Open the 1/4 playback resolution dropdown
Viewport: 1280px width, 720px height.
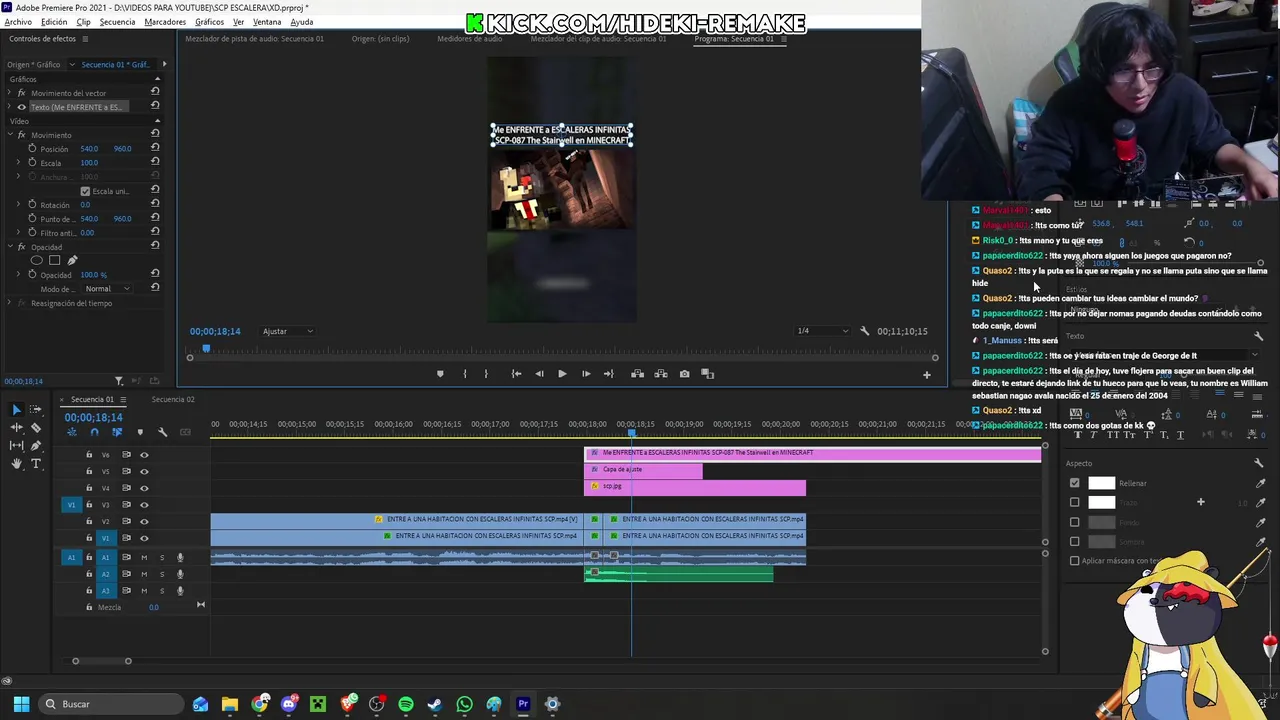point(823,331)
